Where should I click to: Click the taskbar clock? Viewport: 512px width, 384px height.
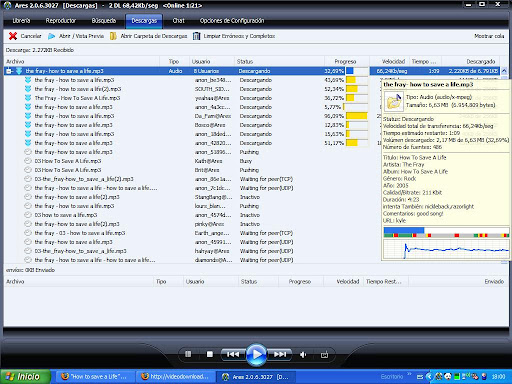click(x=499, y=377)
